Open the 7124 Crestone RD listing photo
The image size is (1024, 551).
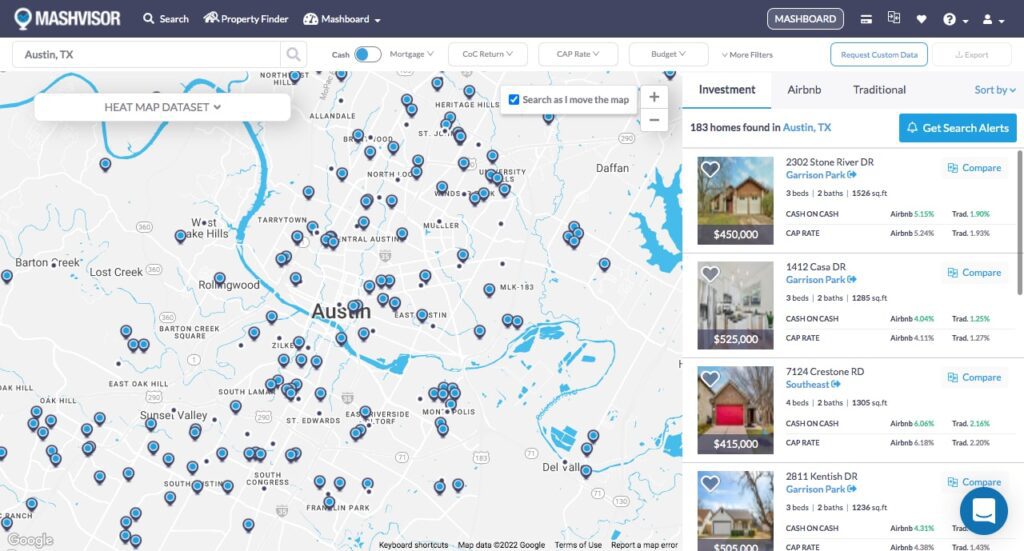(x=735, y=410)
